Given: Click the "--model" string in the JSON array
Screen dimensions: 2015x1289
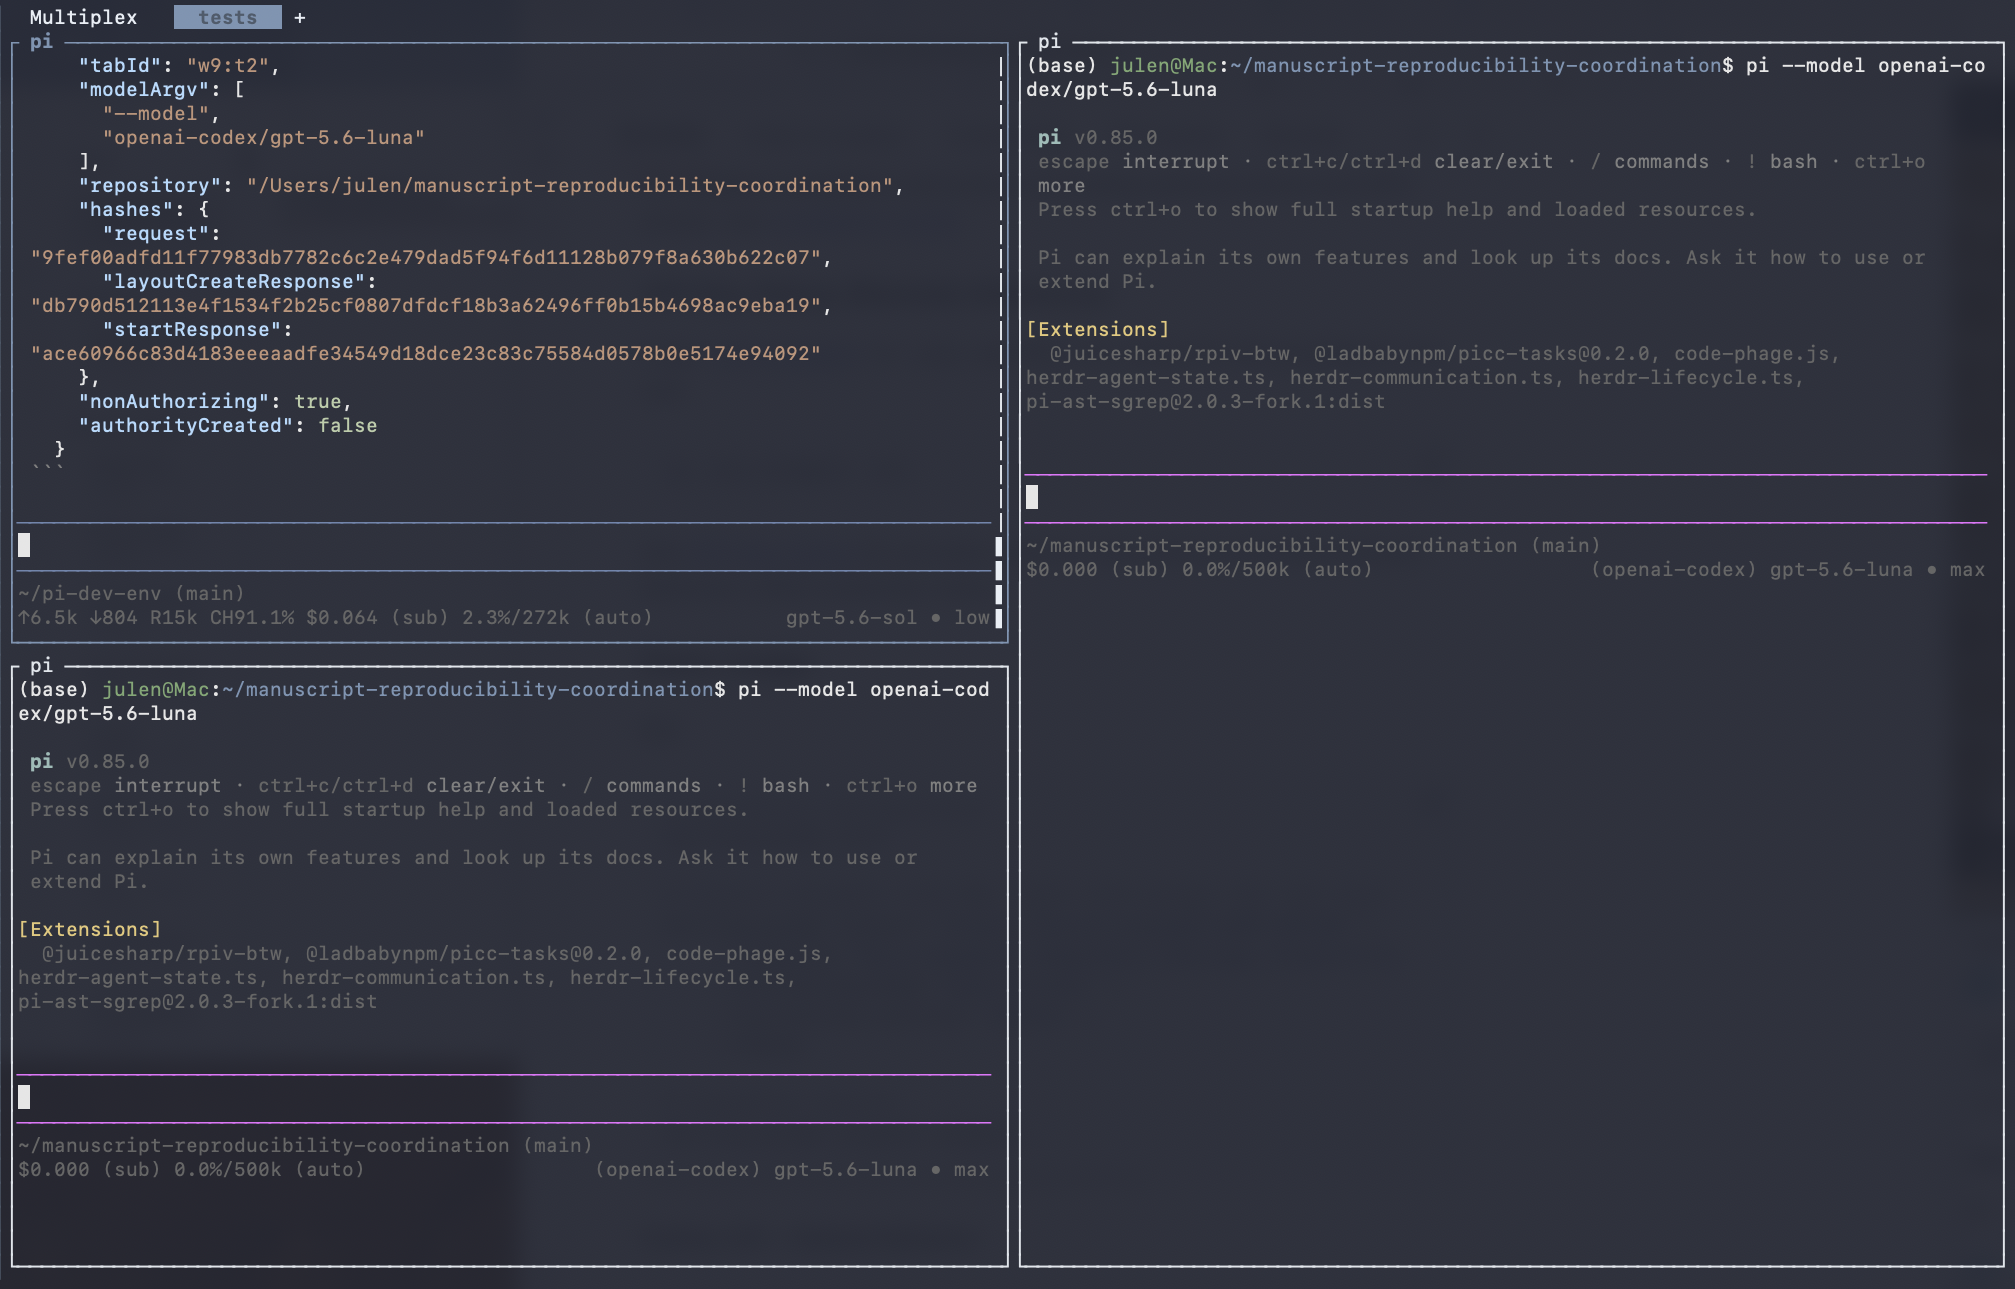Looking at the screenshot, I should [155, 113].
